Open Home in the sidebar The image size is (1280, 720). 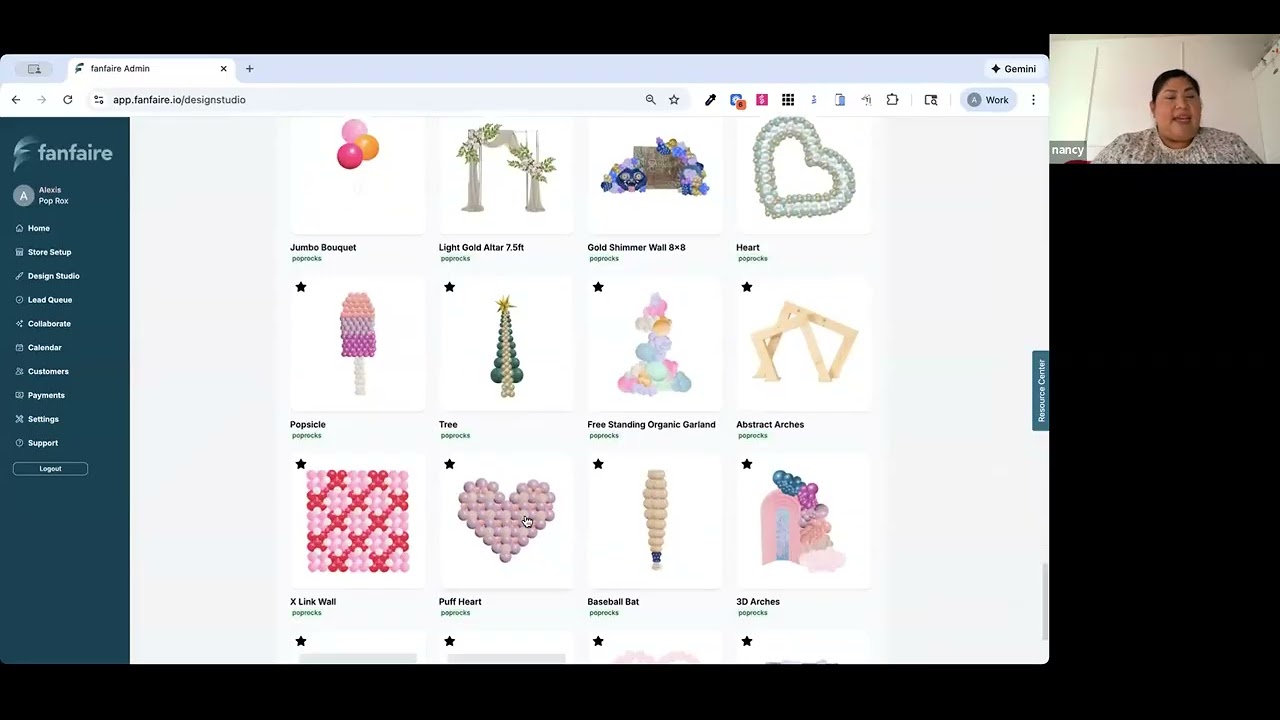click(x=38, y=228)
